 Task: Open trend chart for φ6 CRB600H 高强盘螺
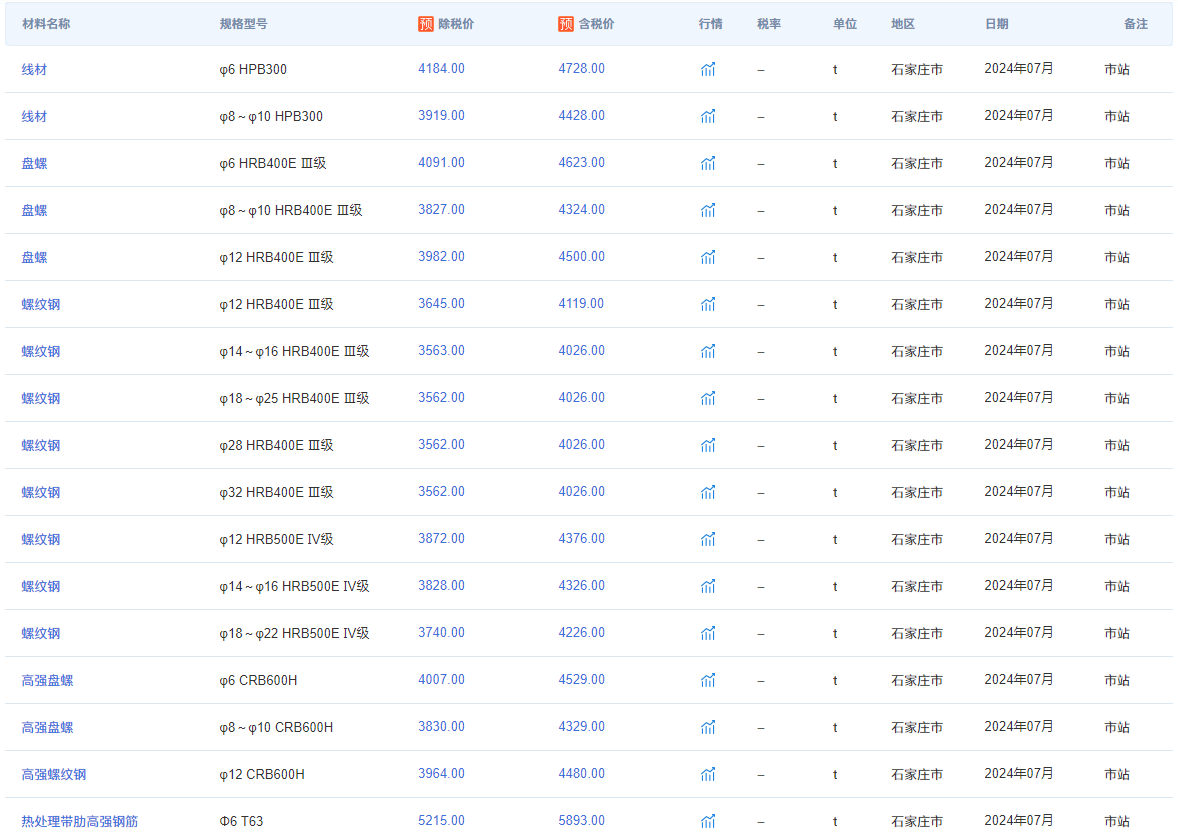point(708,680)
